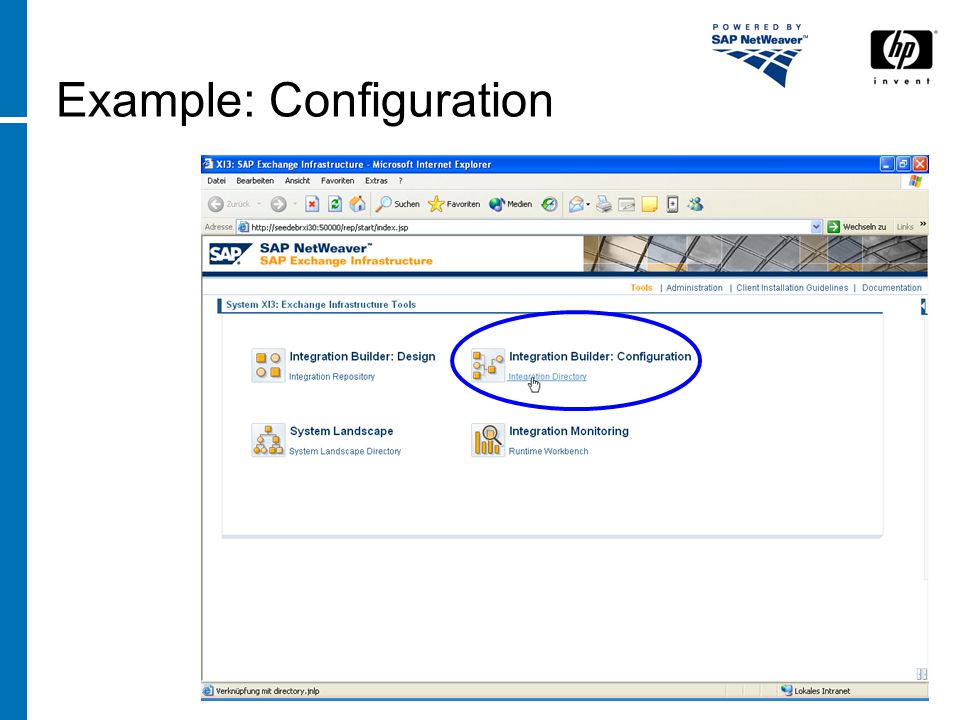Image resolution: width=960 pixels, height=720 pixels.
Task: Click the Stop loading icon
Action: [x=312, y=204]
